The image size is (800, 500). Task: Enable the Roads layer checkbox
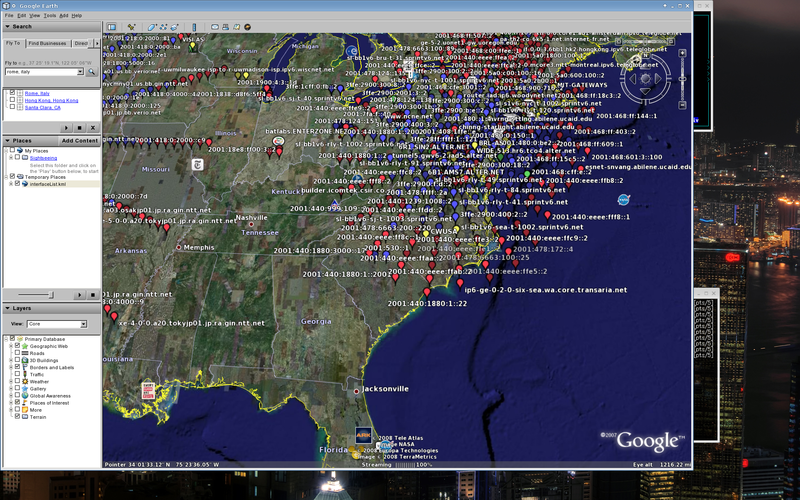coord(17,353)
